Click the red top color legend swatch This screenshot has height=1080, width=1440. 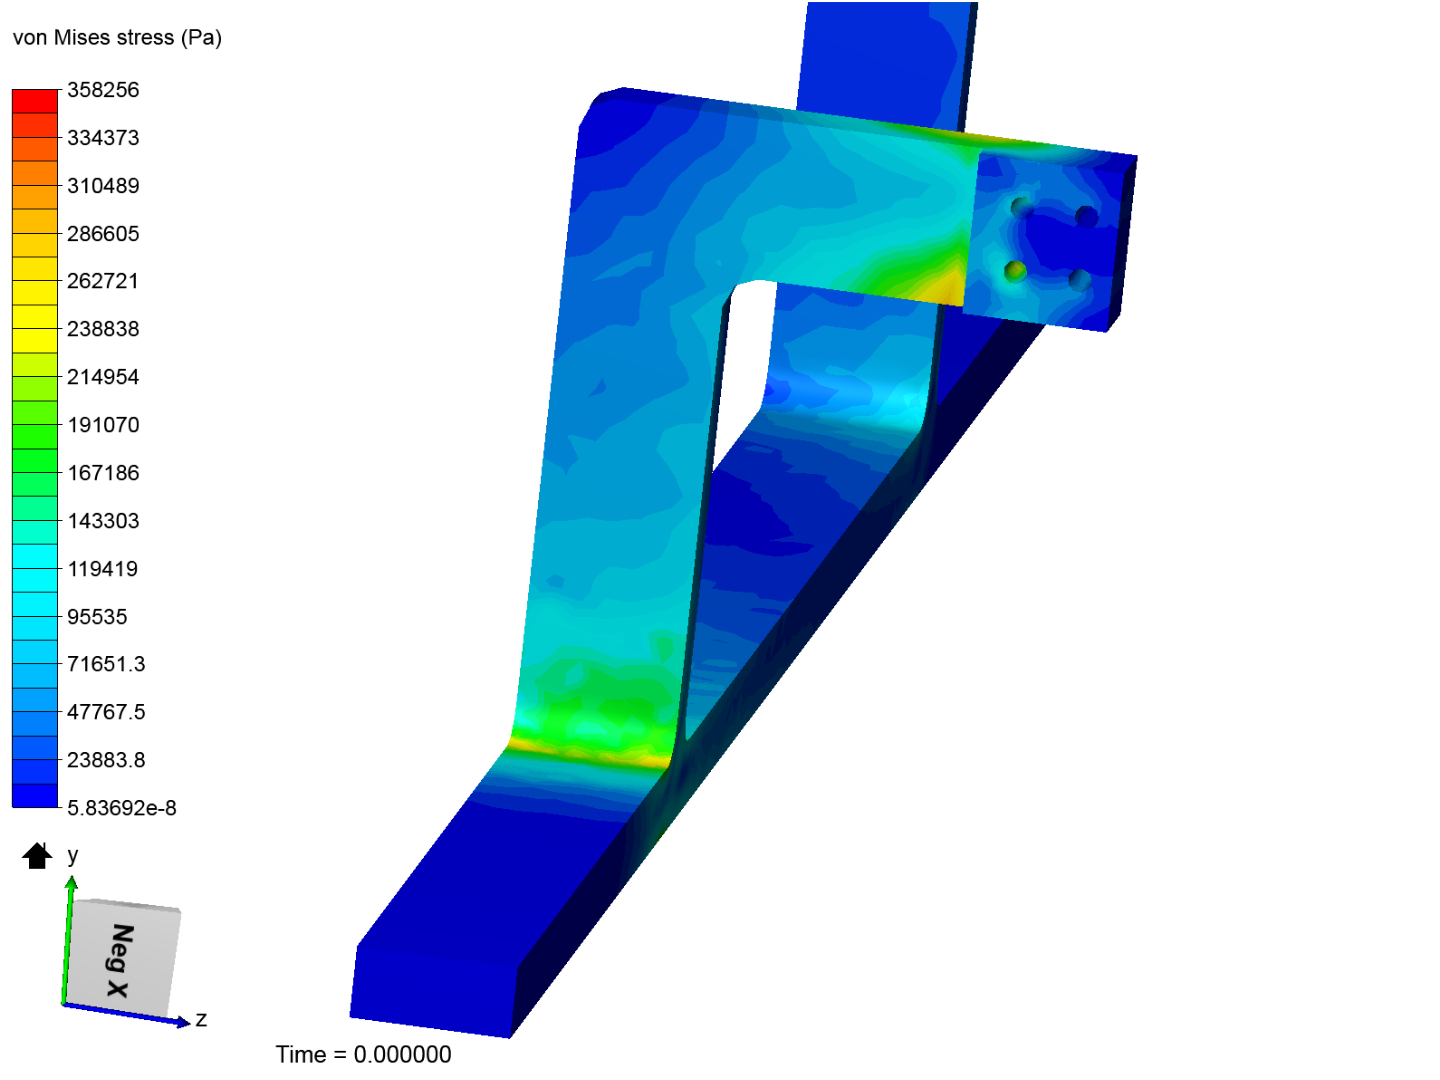pyautogui.click(x=35, y=101)
